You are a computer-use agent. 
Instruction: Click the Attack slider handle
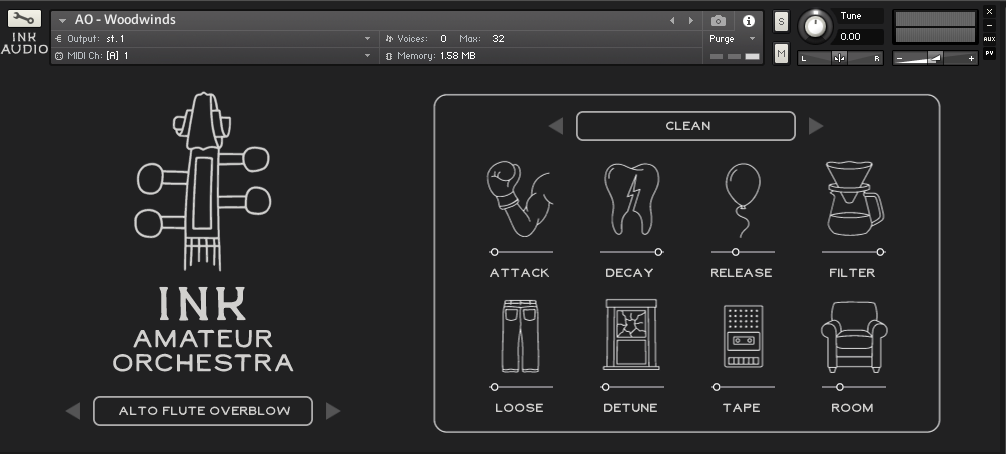click(495, 252)
